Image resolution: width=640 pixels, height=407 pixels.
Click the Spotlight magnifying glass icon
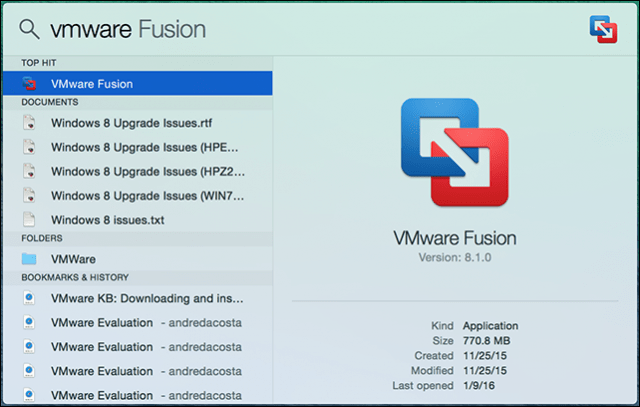(x=29, y=29)
